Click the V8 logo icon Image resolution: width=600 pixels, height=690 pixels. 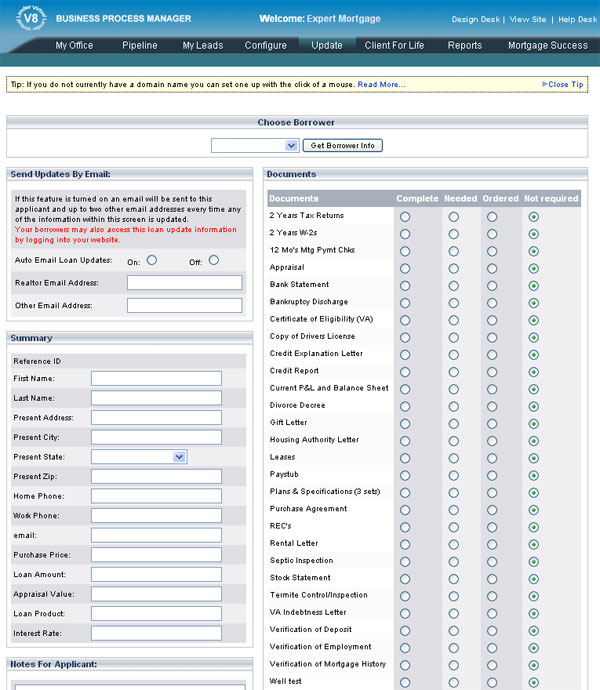click(31, 18)
